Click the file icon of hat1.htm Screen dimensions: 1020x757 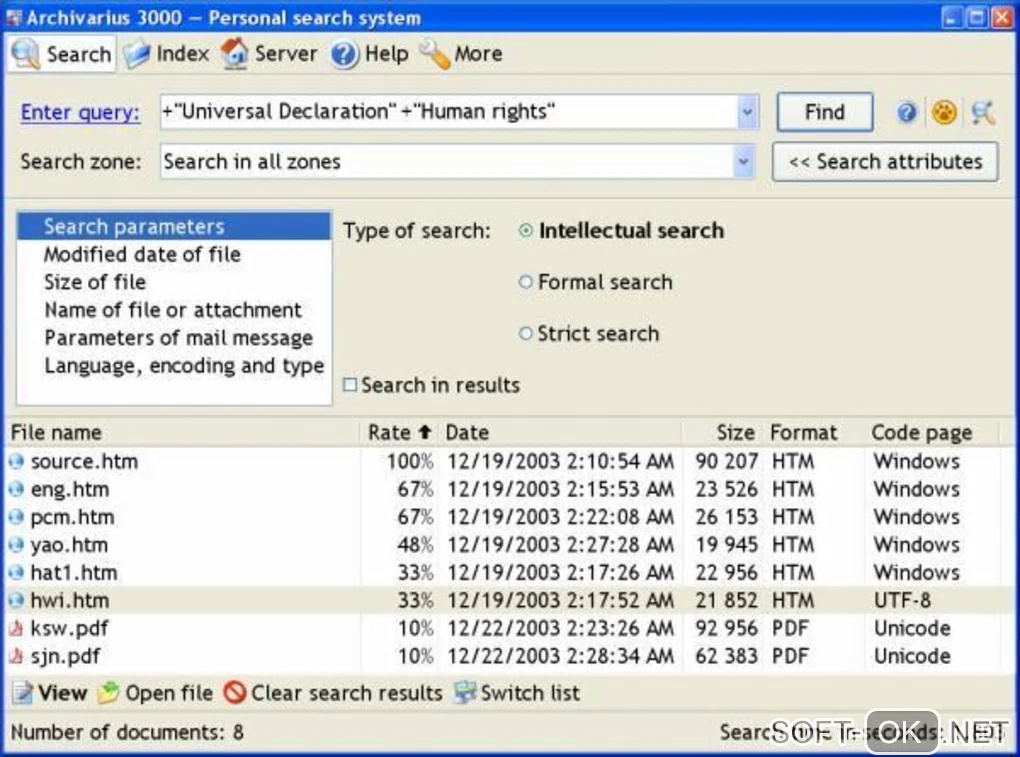(17, 573)
